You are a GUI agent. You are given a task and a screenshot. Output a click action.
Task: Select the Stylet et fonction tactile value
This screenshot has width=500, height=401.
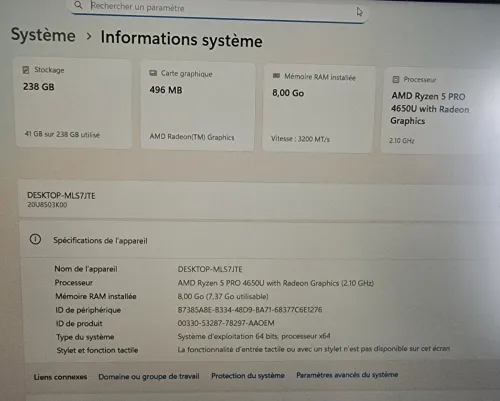[x=314, y=349]
